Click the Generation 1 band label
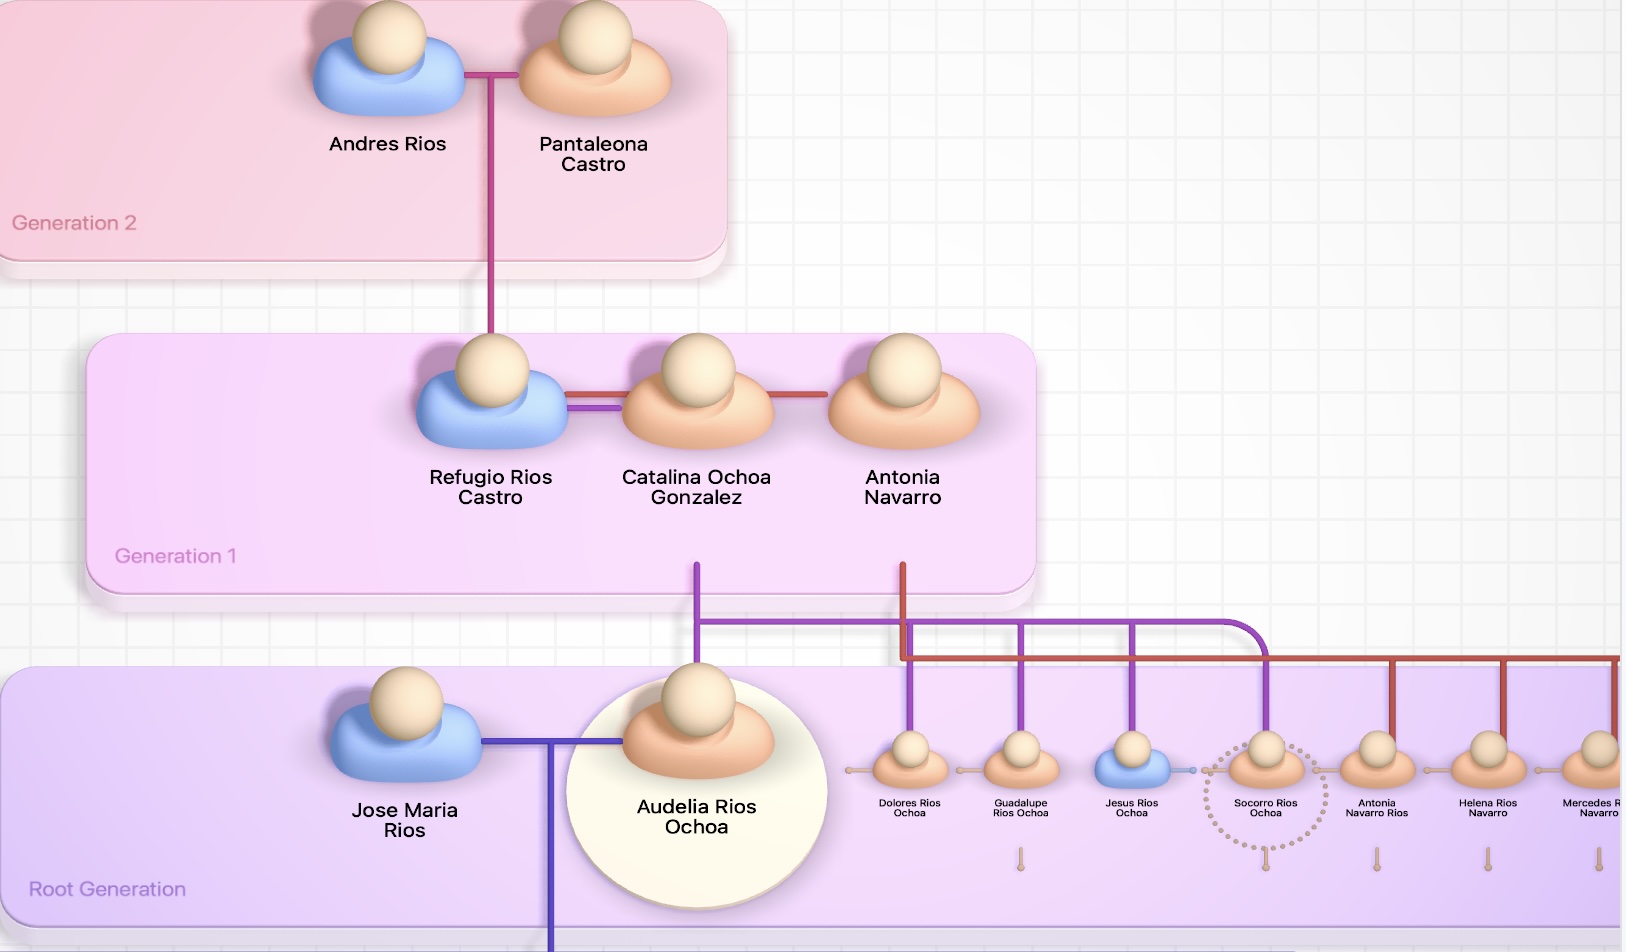The width and height of the screenshot is (1626, 952). click(175, 556)
